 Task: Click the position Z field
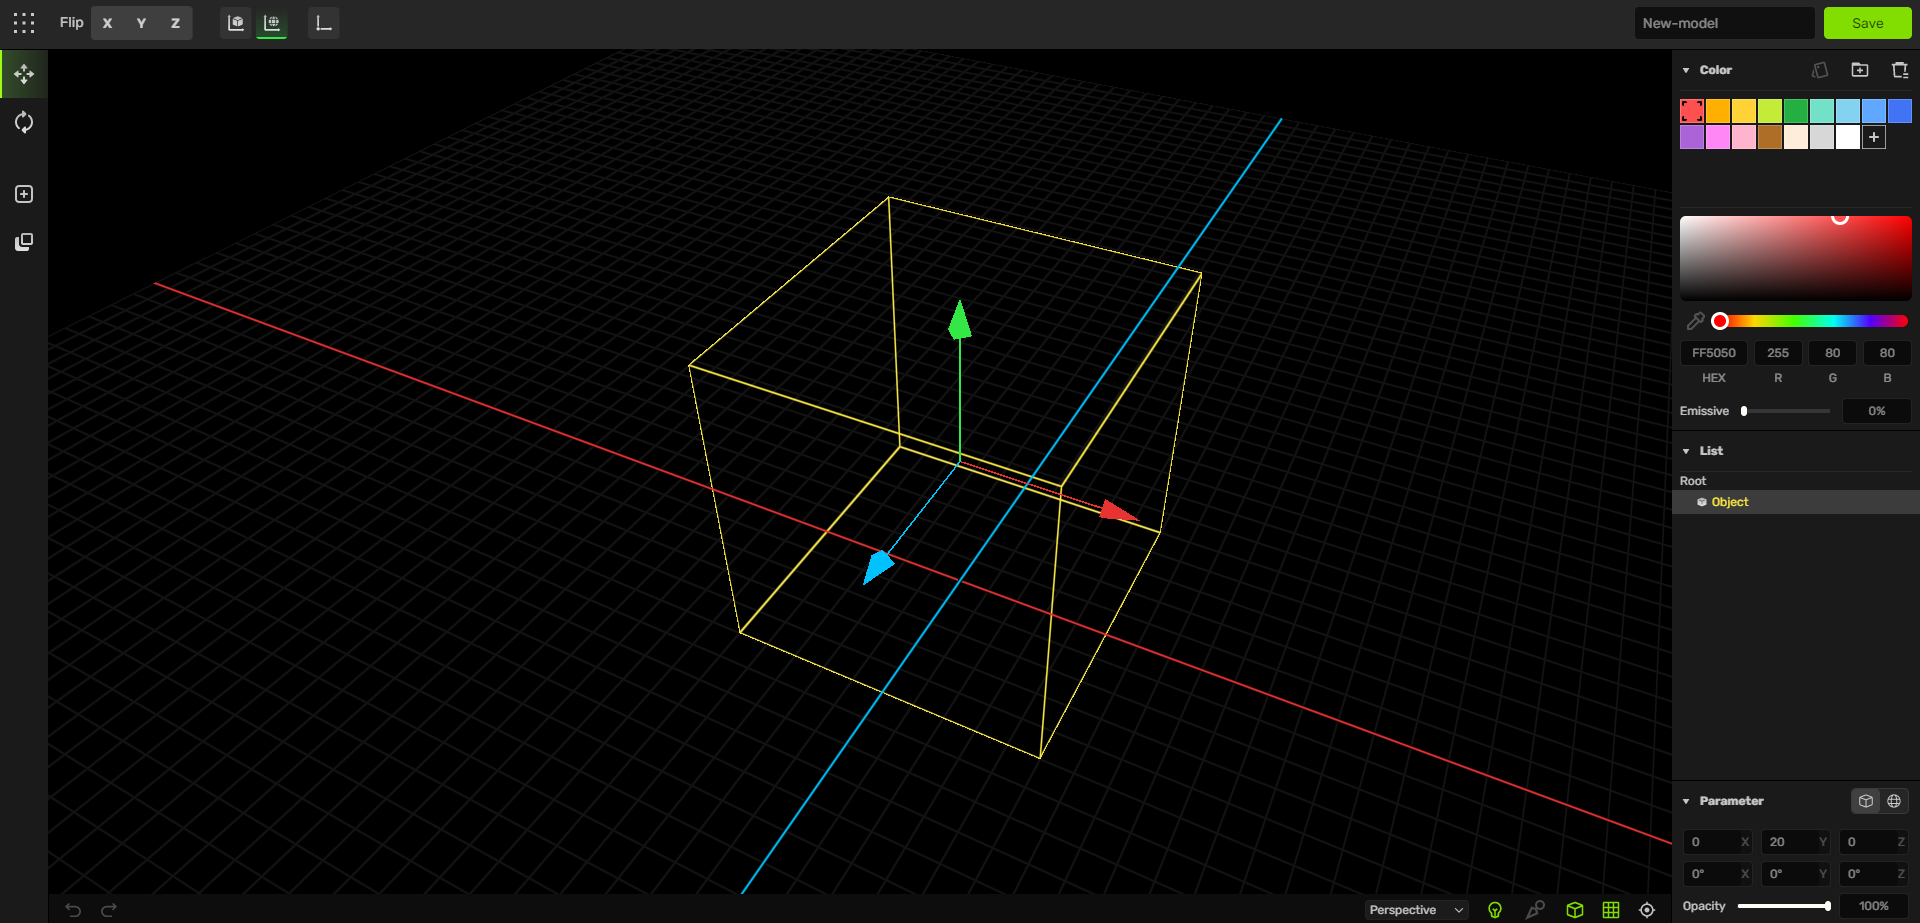[1874, 842]
